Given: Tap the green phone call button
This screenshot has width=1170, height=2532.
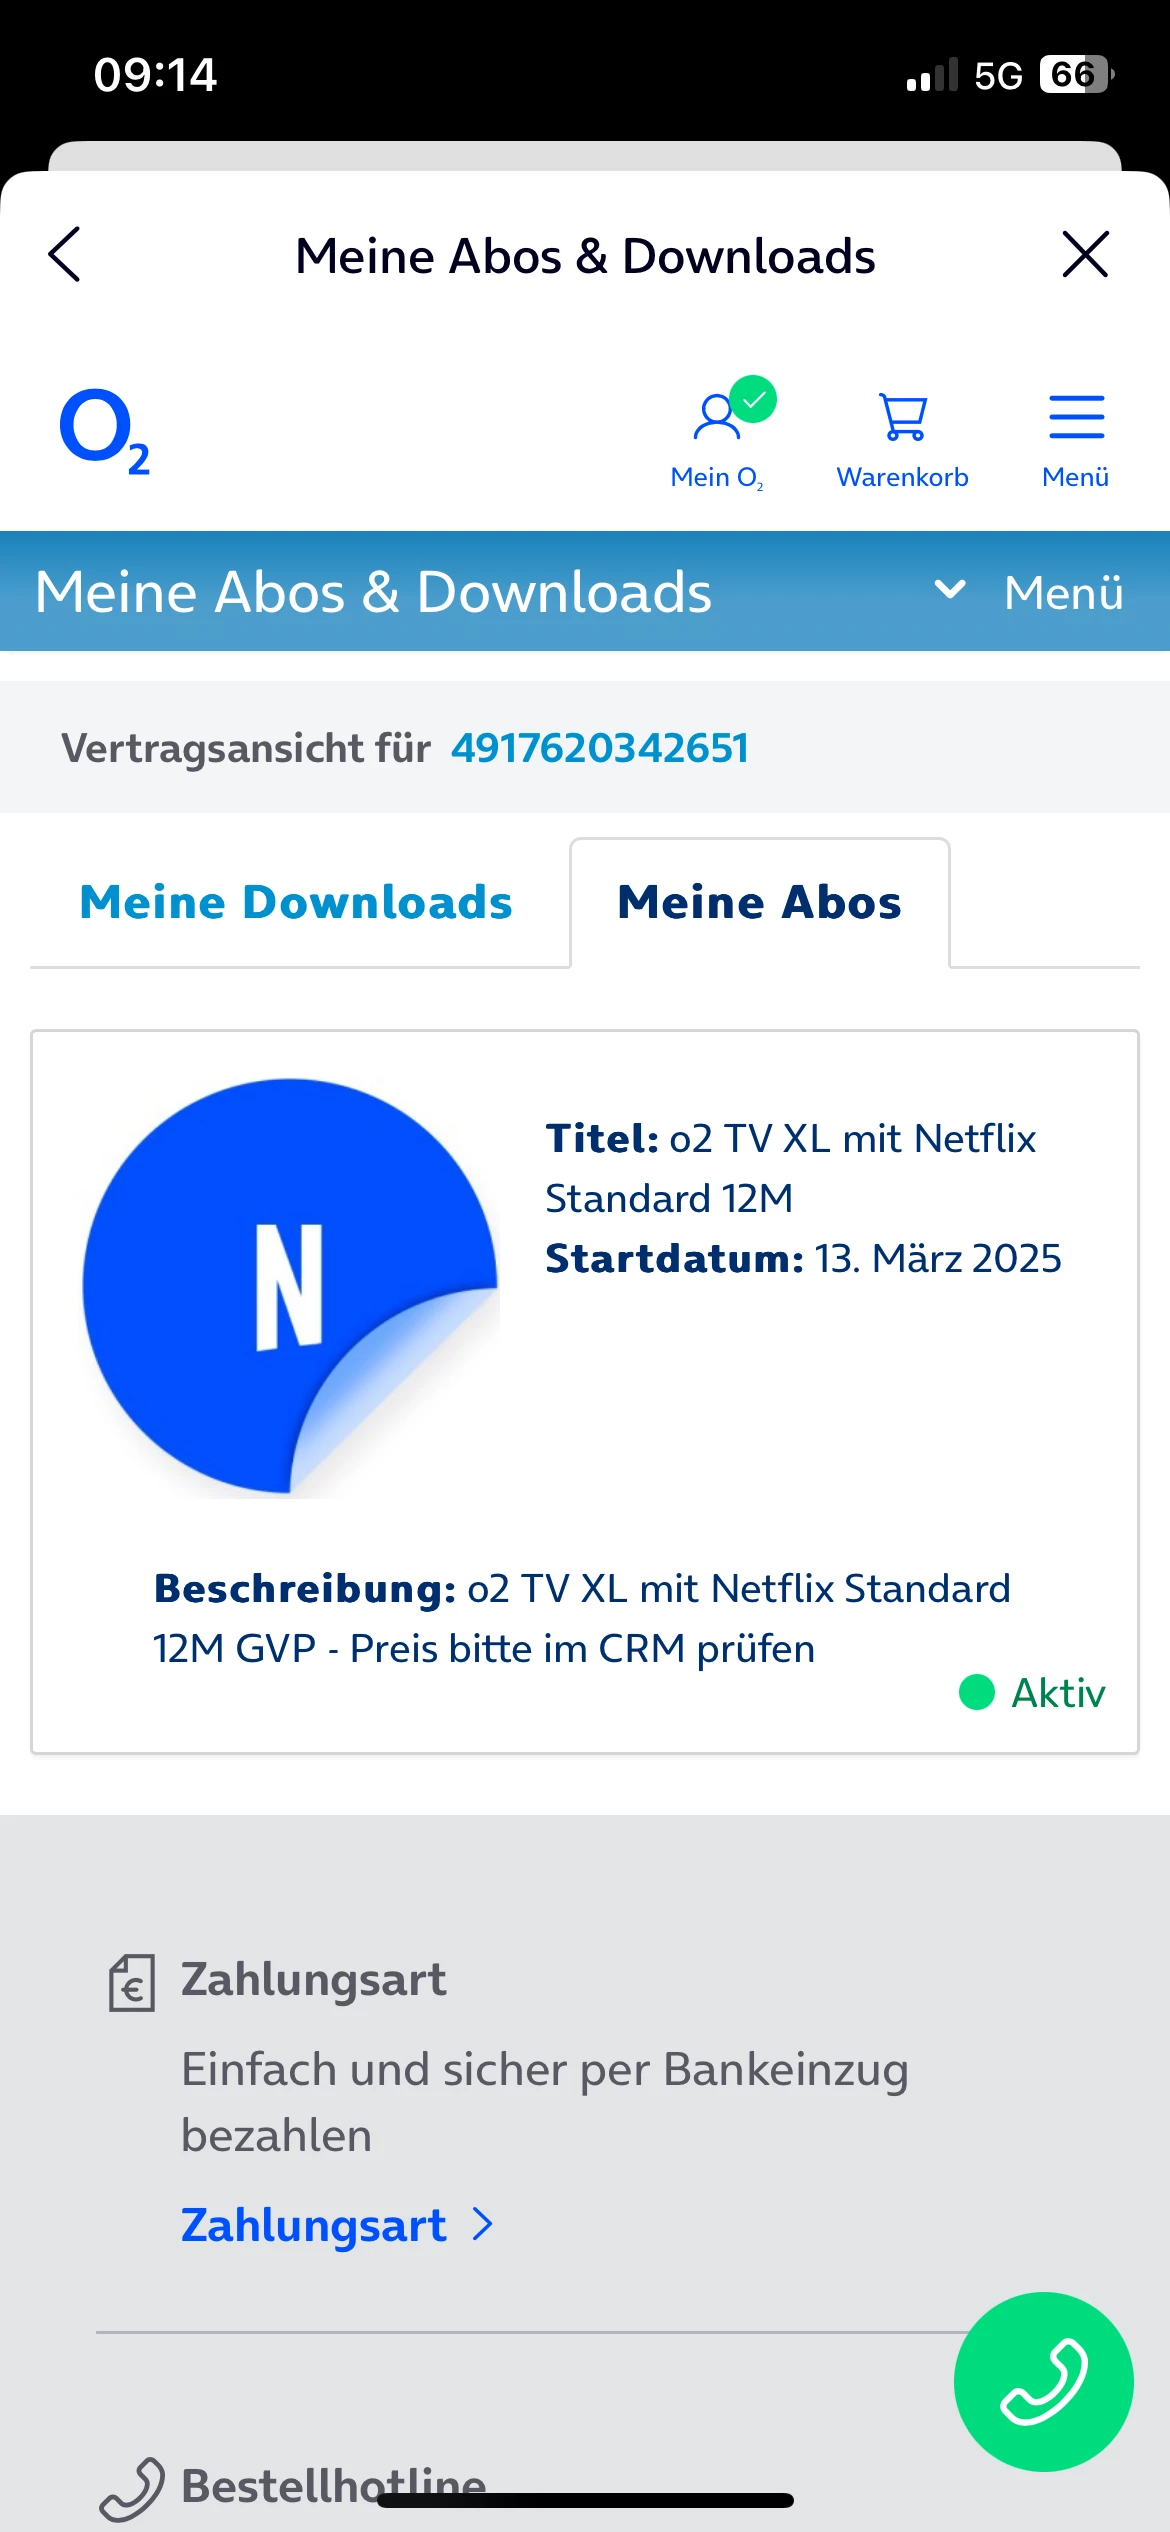Looking at the screenshot, I should pos(1043,2382).
